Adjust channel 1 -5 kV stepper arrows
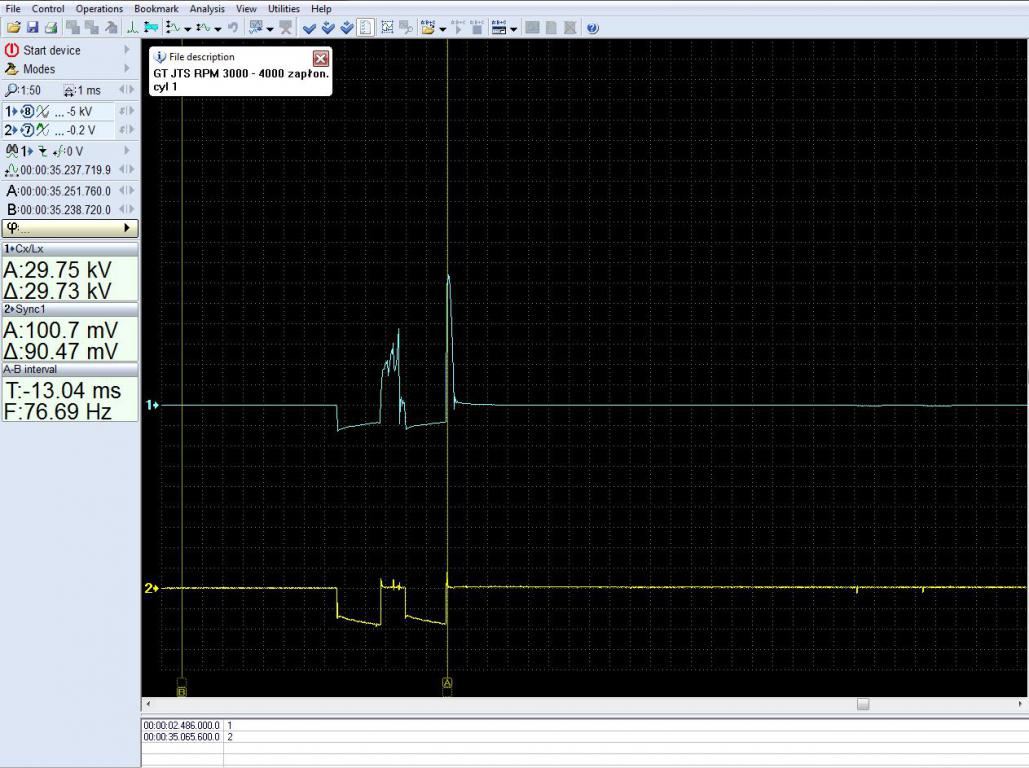Image resolution: width=1029 pixels, height=768 pixels. [127, 112]
